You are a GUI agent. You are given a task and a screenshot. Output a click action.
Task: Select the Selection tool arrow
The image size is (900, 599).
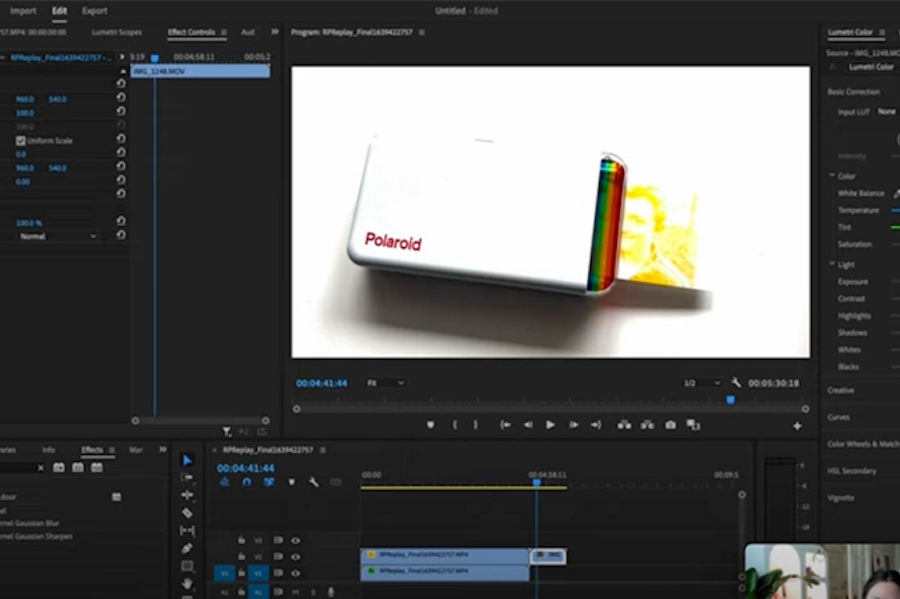(187, 460)
